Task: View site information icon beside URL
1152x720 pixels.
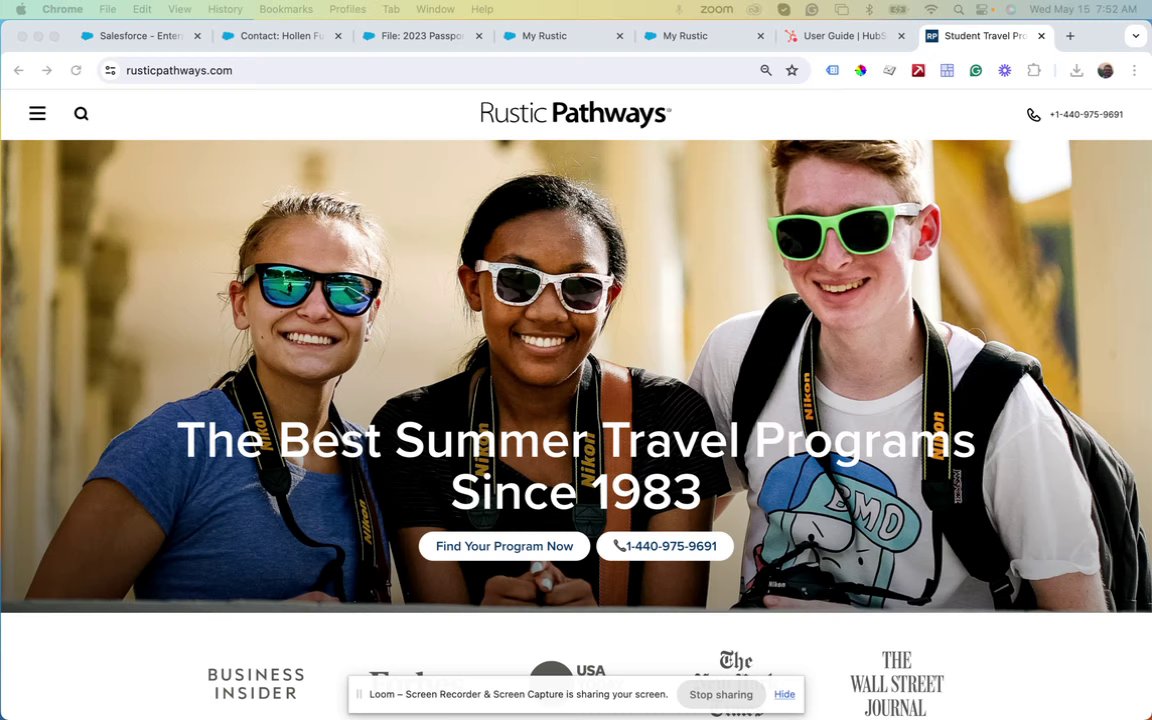Action: click(110, 71)
